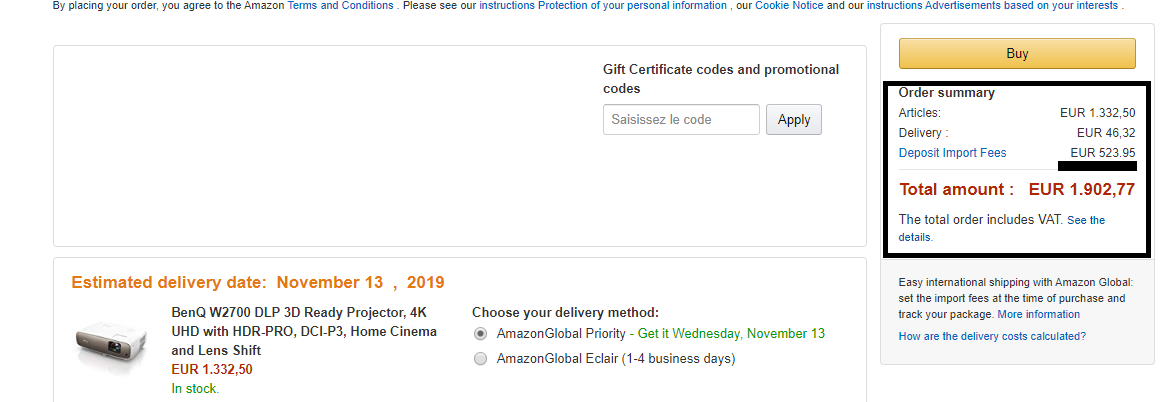Click See the details VAT link
Viewport: 1161px width, 402px height.
[1086, 220]
